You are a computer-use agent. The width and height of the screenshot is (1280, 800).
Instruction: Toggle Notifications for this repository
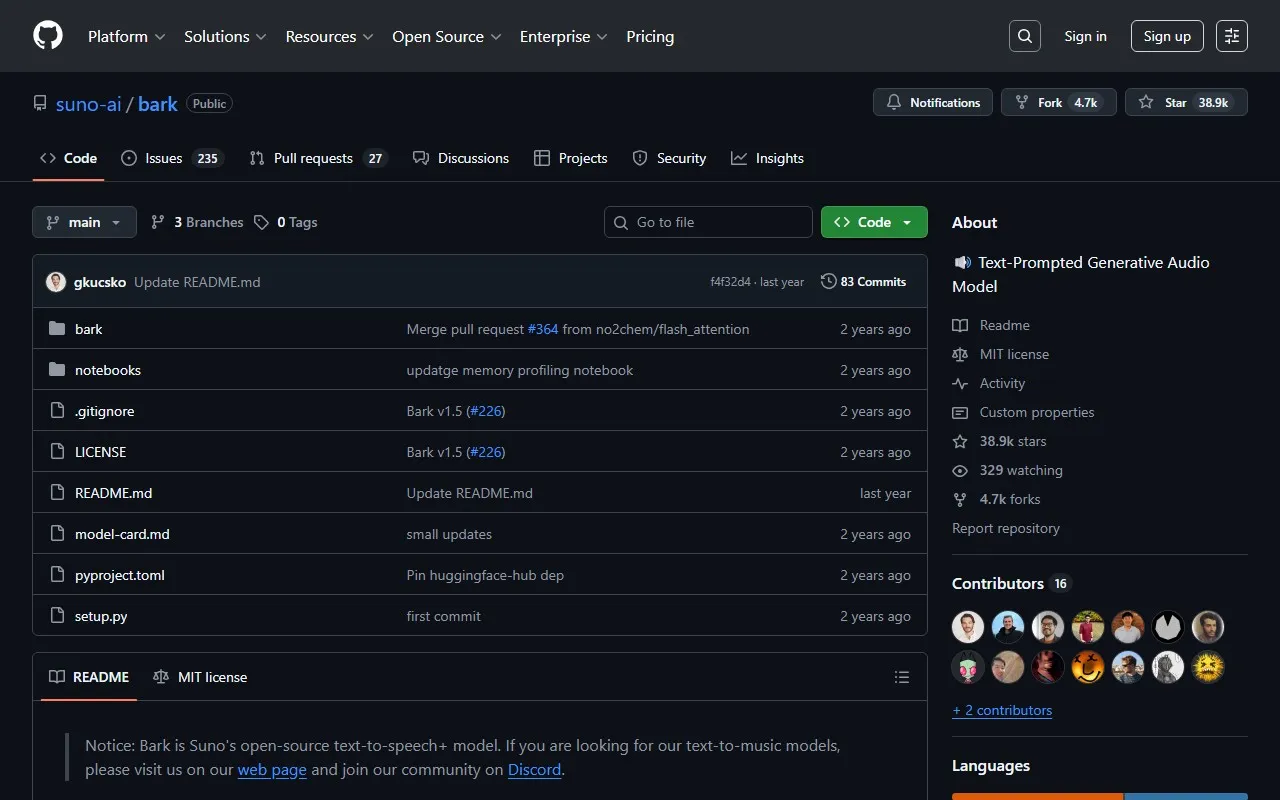(x=933, y=103)
